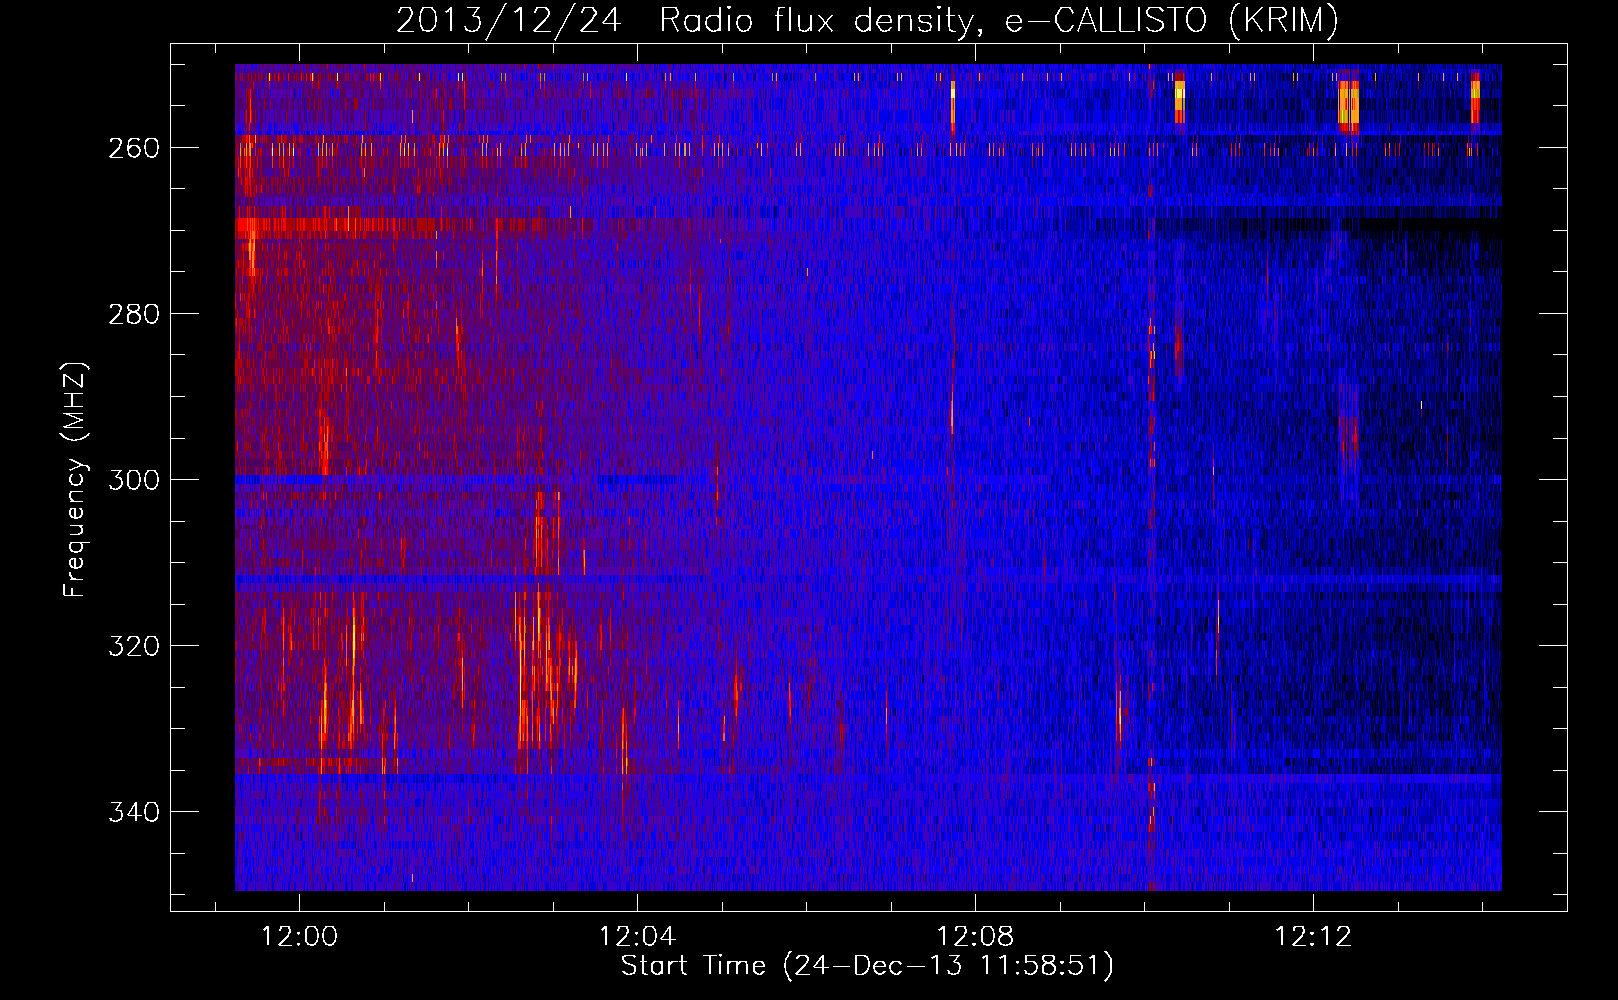Select the 12:08 time tick label
This screenshot has height=1000, width=1618.
(x=975, y=937)
